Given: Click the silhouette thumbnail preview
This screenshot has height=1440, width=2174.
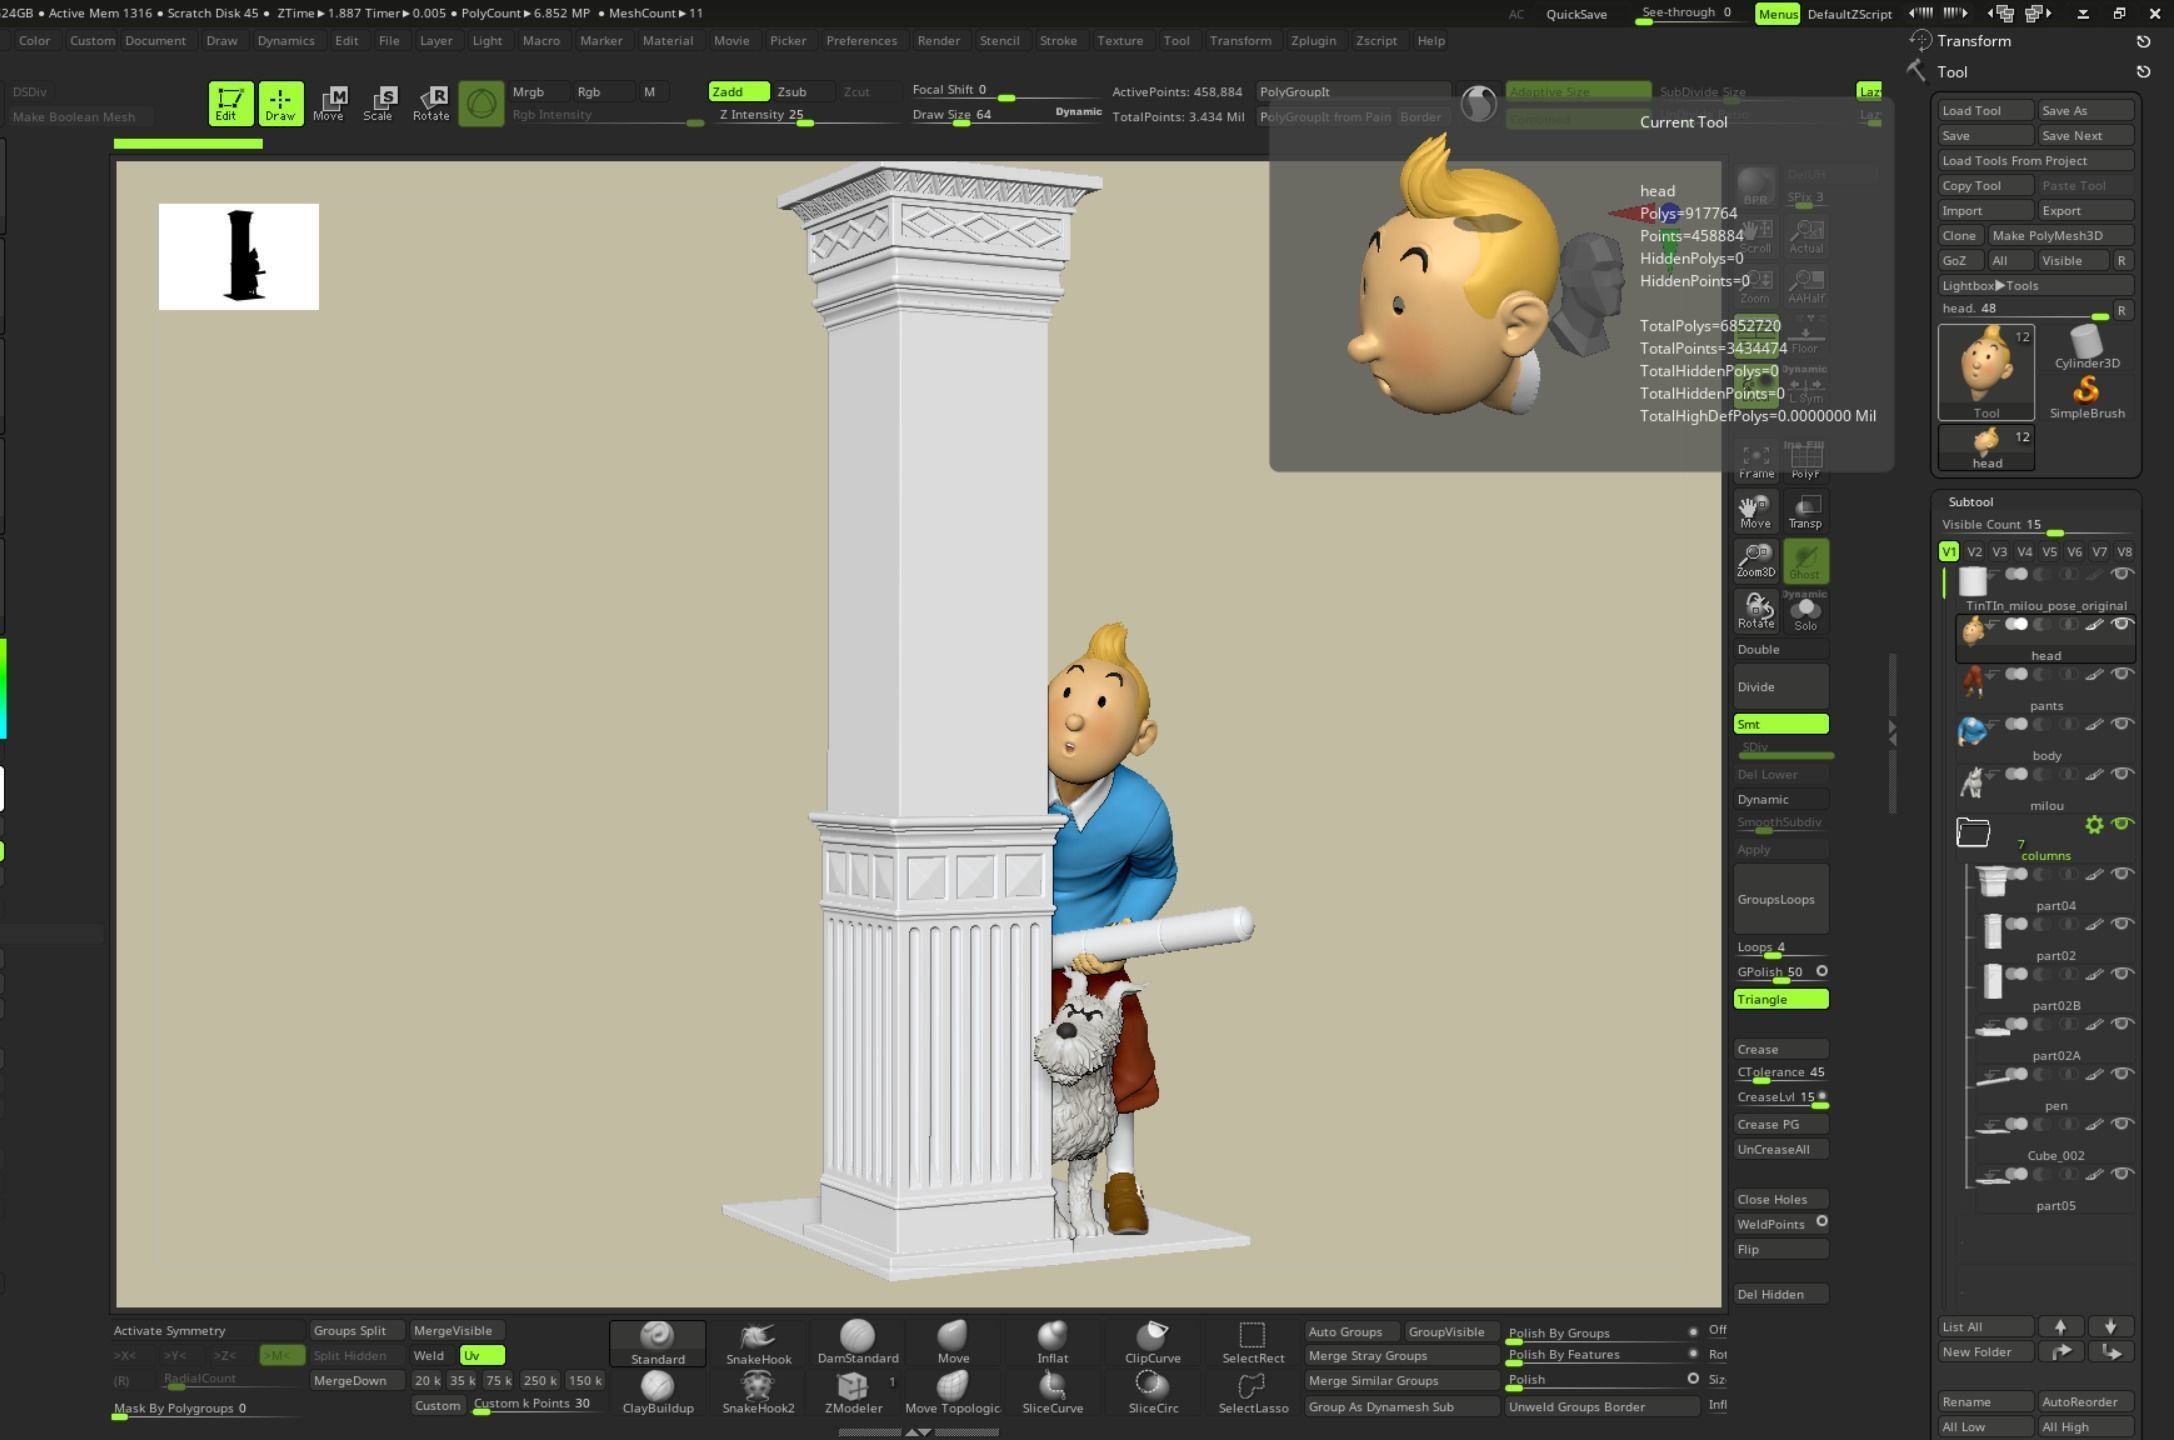Looking at the screenshot, I should [x=238, y=256].
